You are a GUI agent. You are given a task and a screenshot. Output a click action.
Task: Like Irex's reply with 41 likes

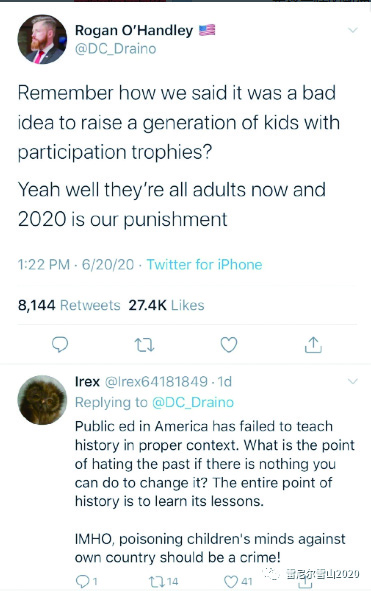point(238,581)
